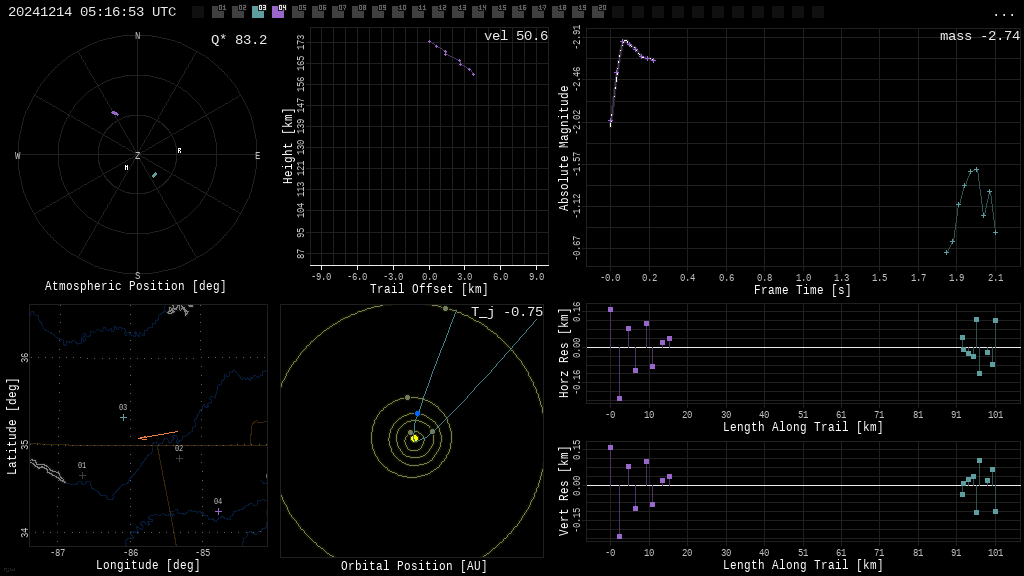This screenshot has width=1024, height=576.
Task: Click the mass -2.74 label
Action: point(979,36)
